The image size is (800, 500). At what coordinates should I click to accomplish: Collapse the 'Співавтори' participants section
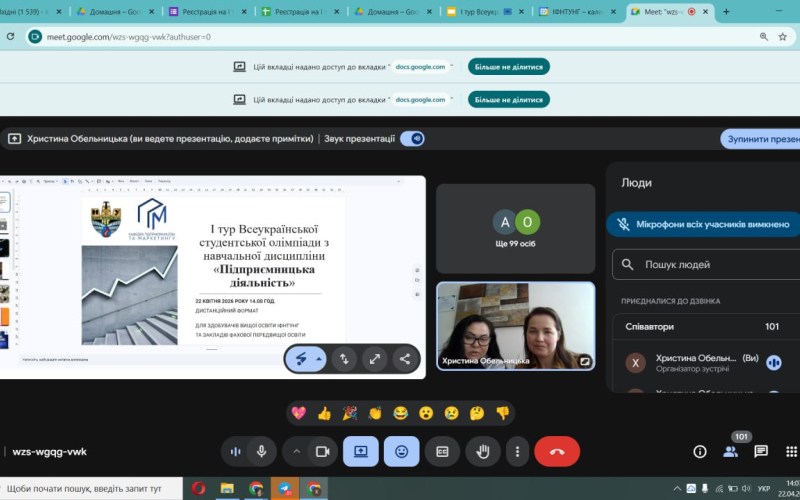(707, 327)
